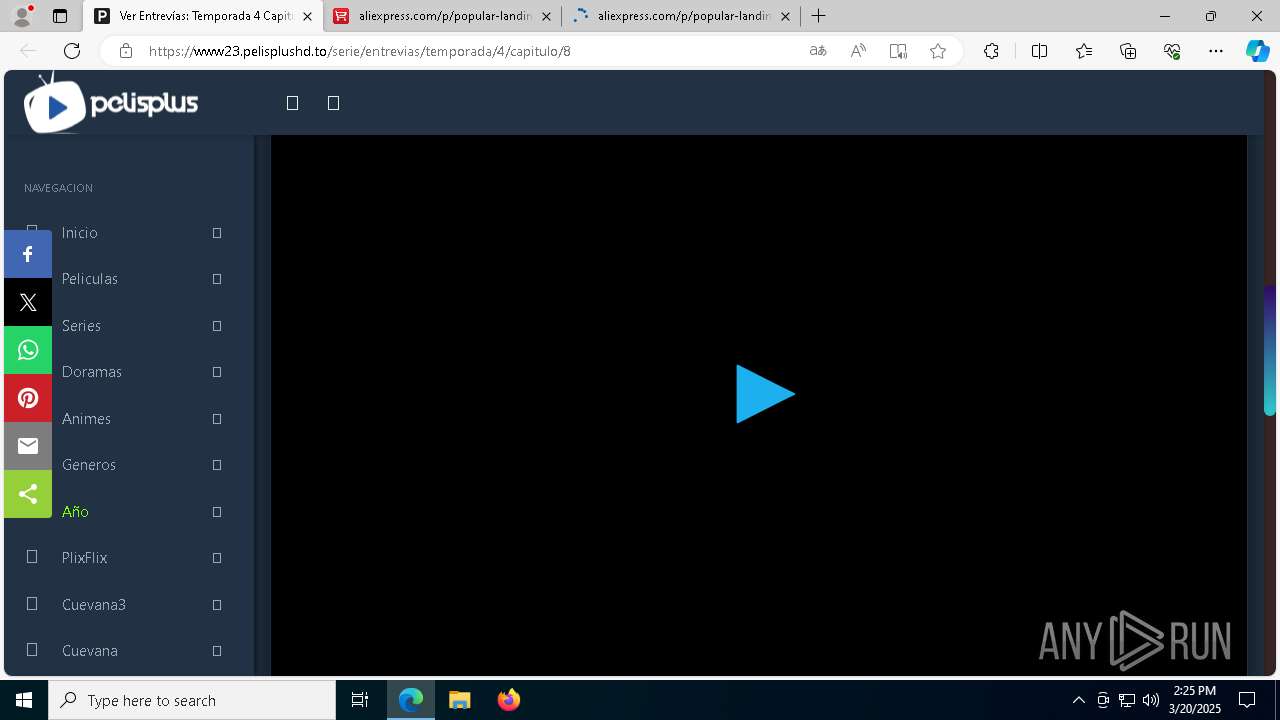Expand the Año submenu arrow
Viewport: 1280px width, 720px height.
click(x=217, y=512)
